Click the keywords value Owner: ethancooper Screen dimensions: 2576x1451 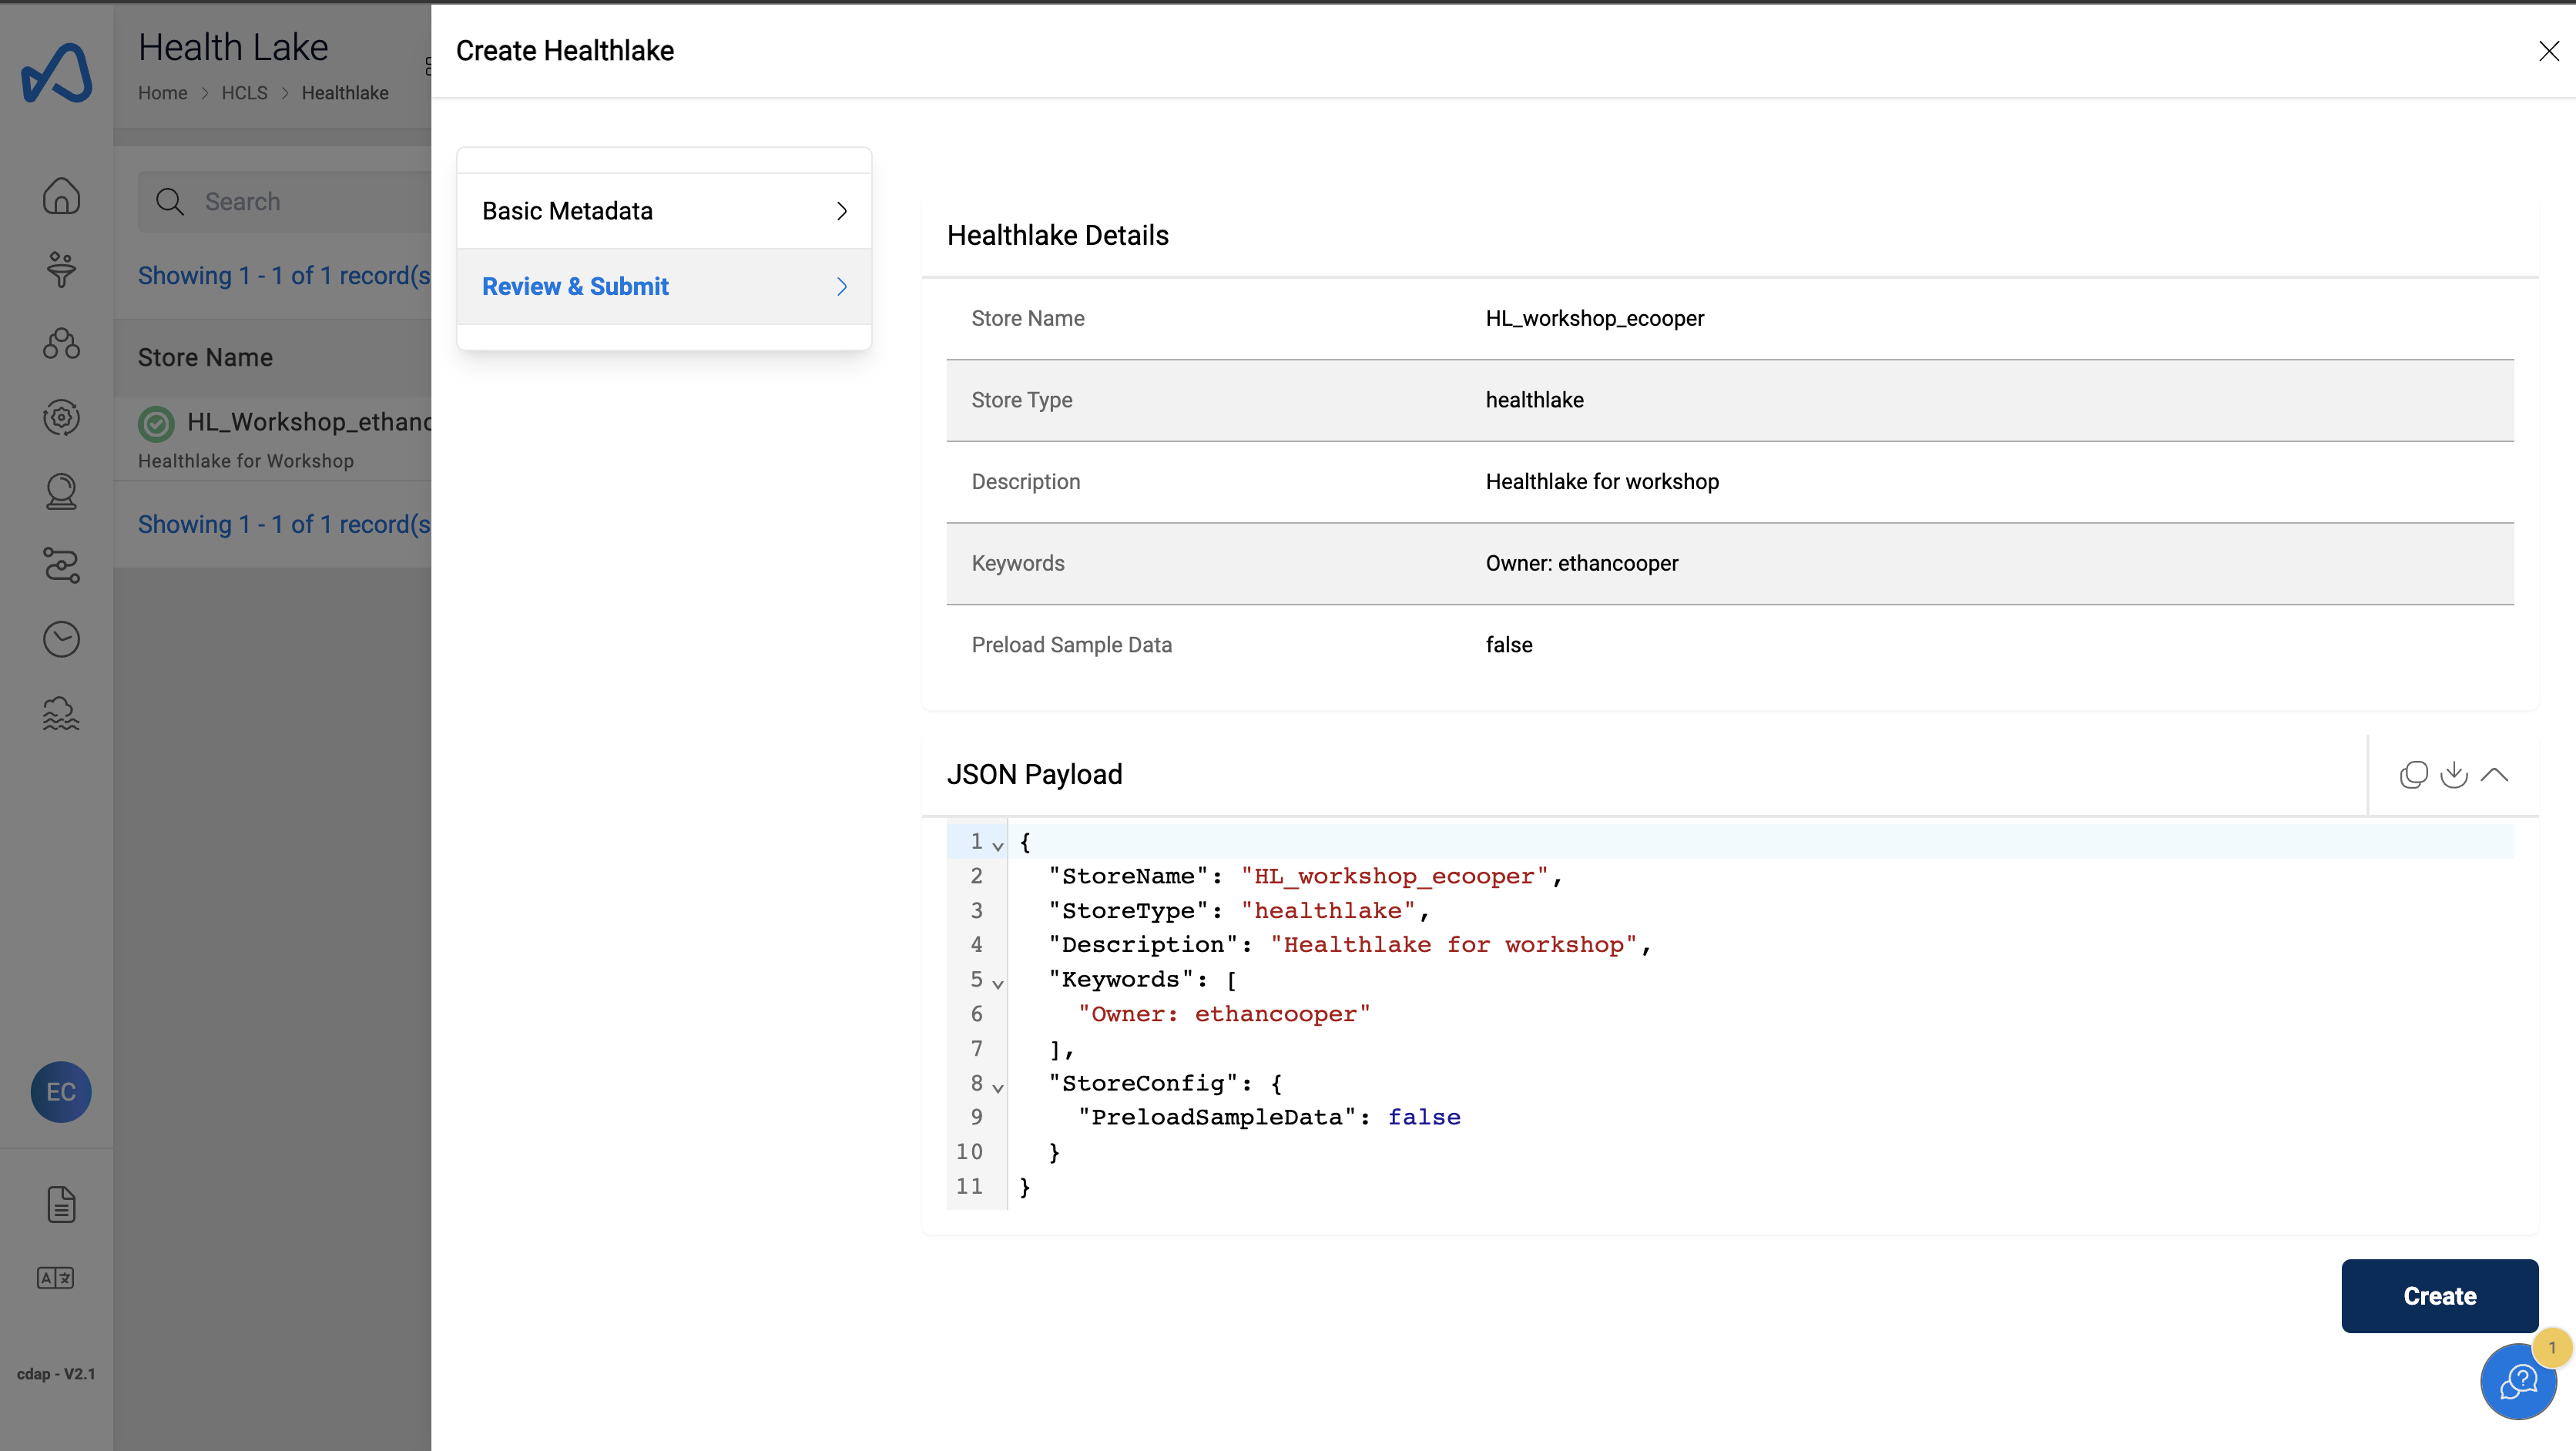(x=1581, y=563)
